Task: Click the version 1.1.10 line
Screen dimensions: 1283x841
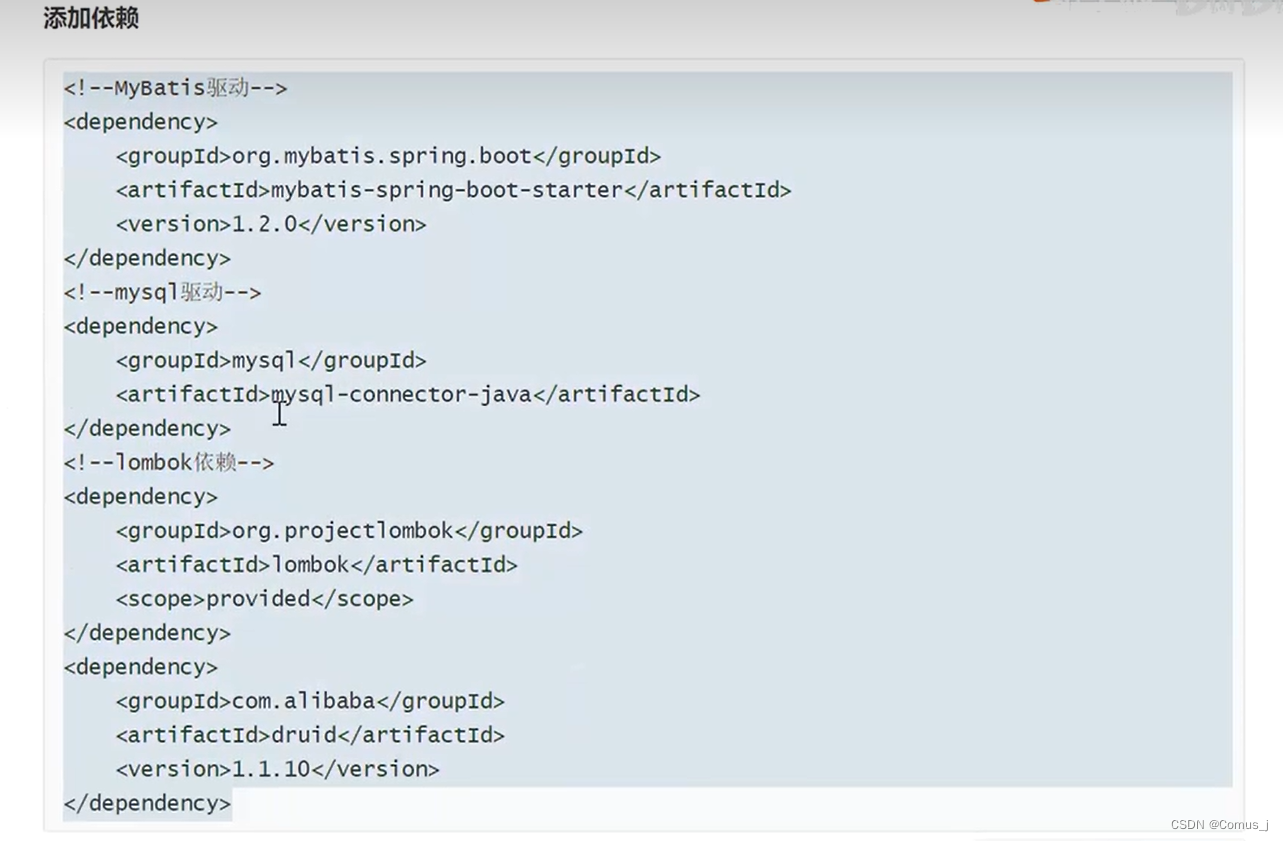Action: click(278, 769)
